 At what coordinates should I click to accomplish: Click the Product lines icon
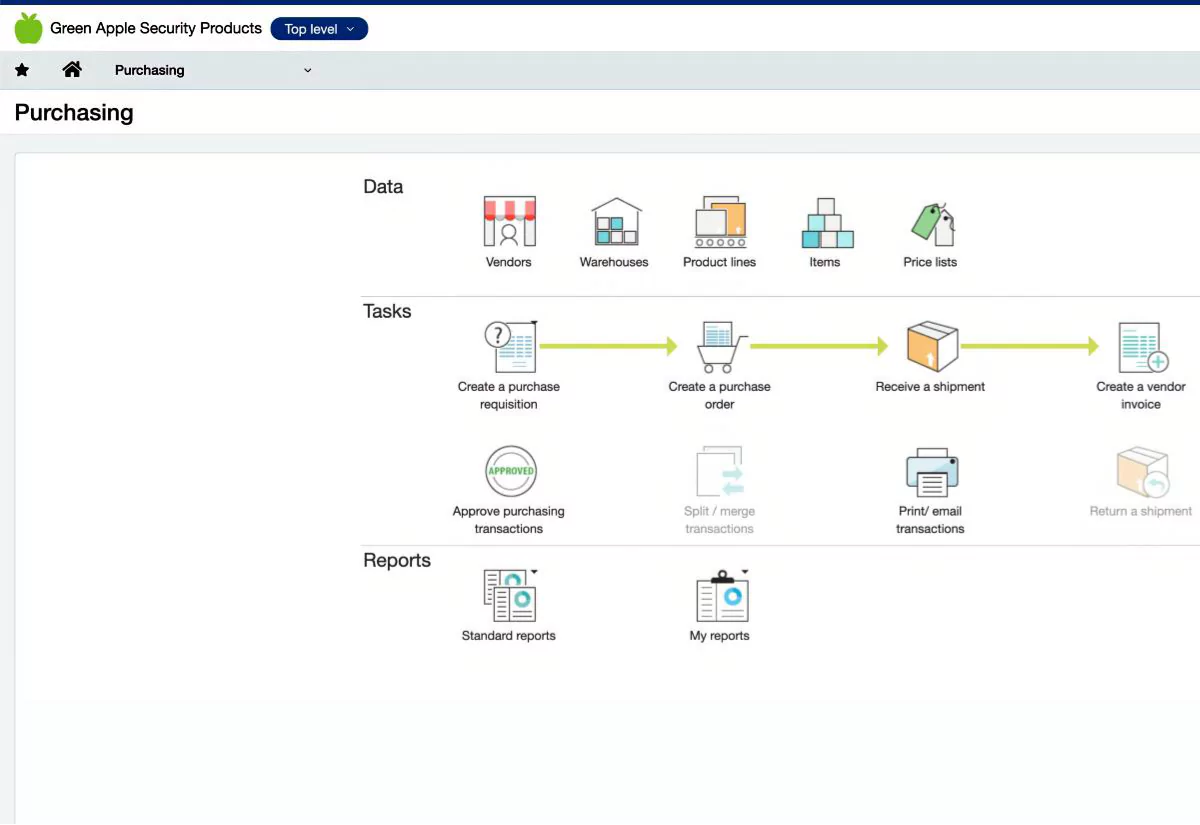coord(720,222)
